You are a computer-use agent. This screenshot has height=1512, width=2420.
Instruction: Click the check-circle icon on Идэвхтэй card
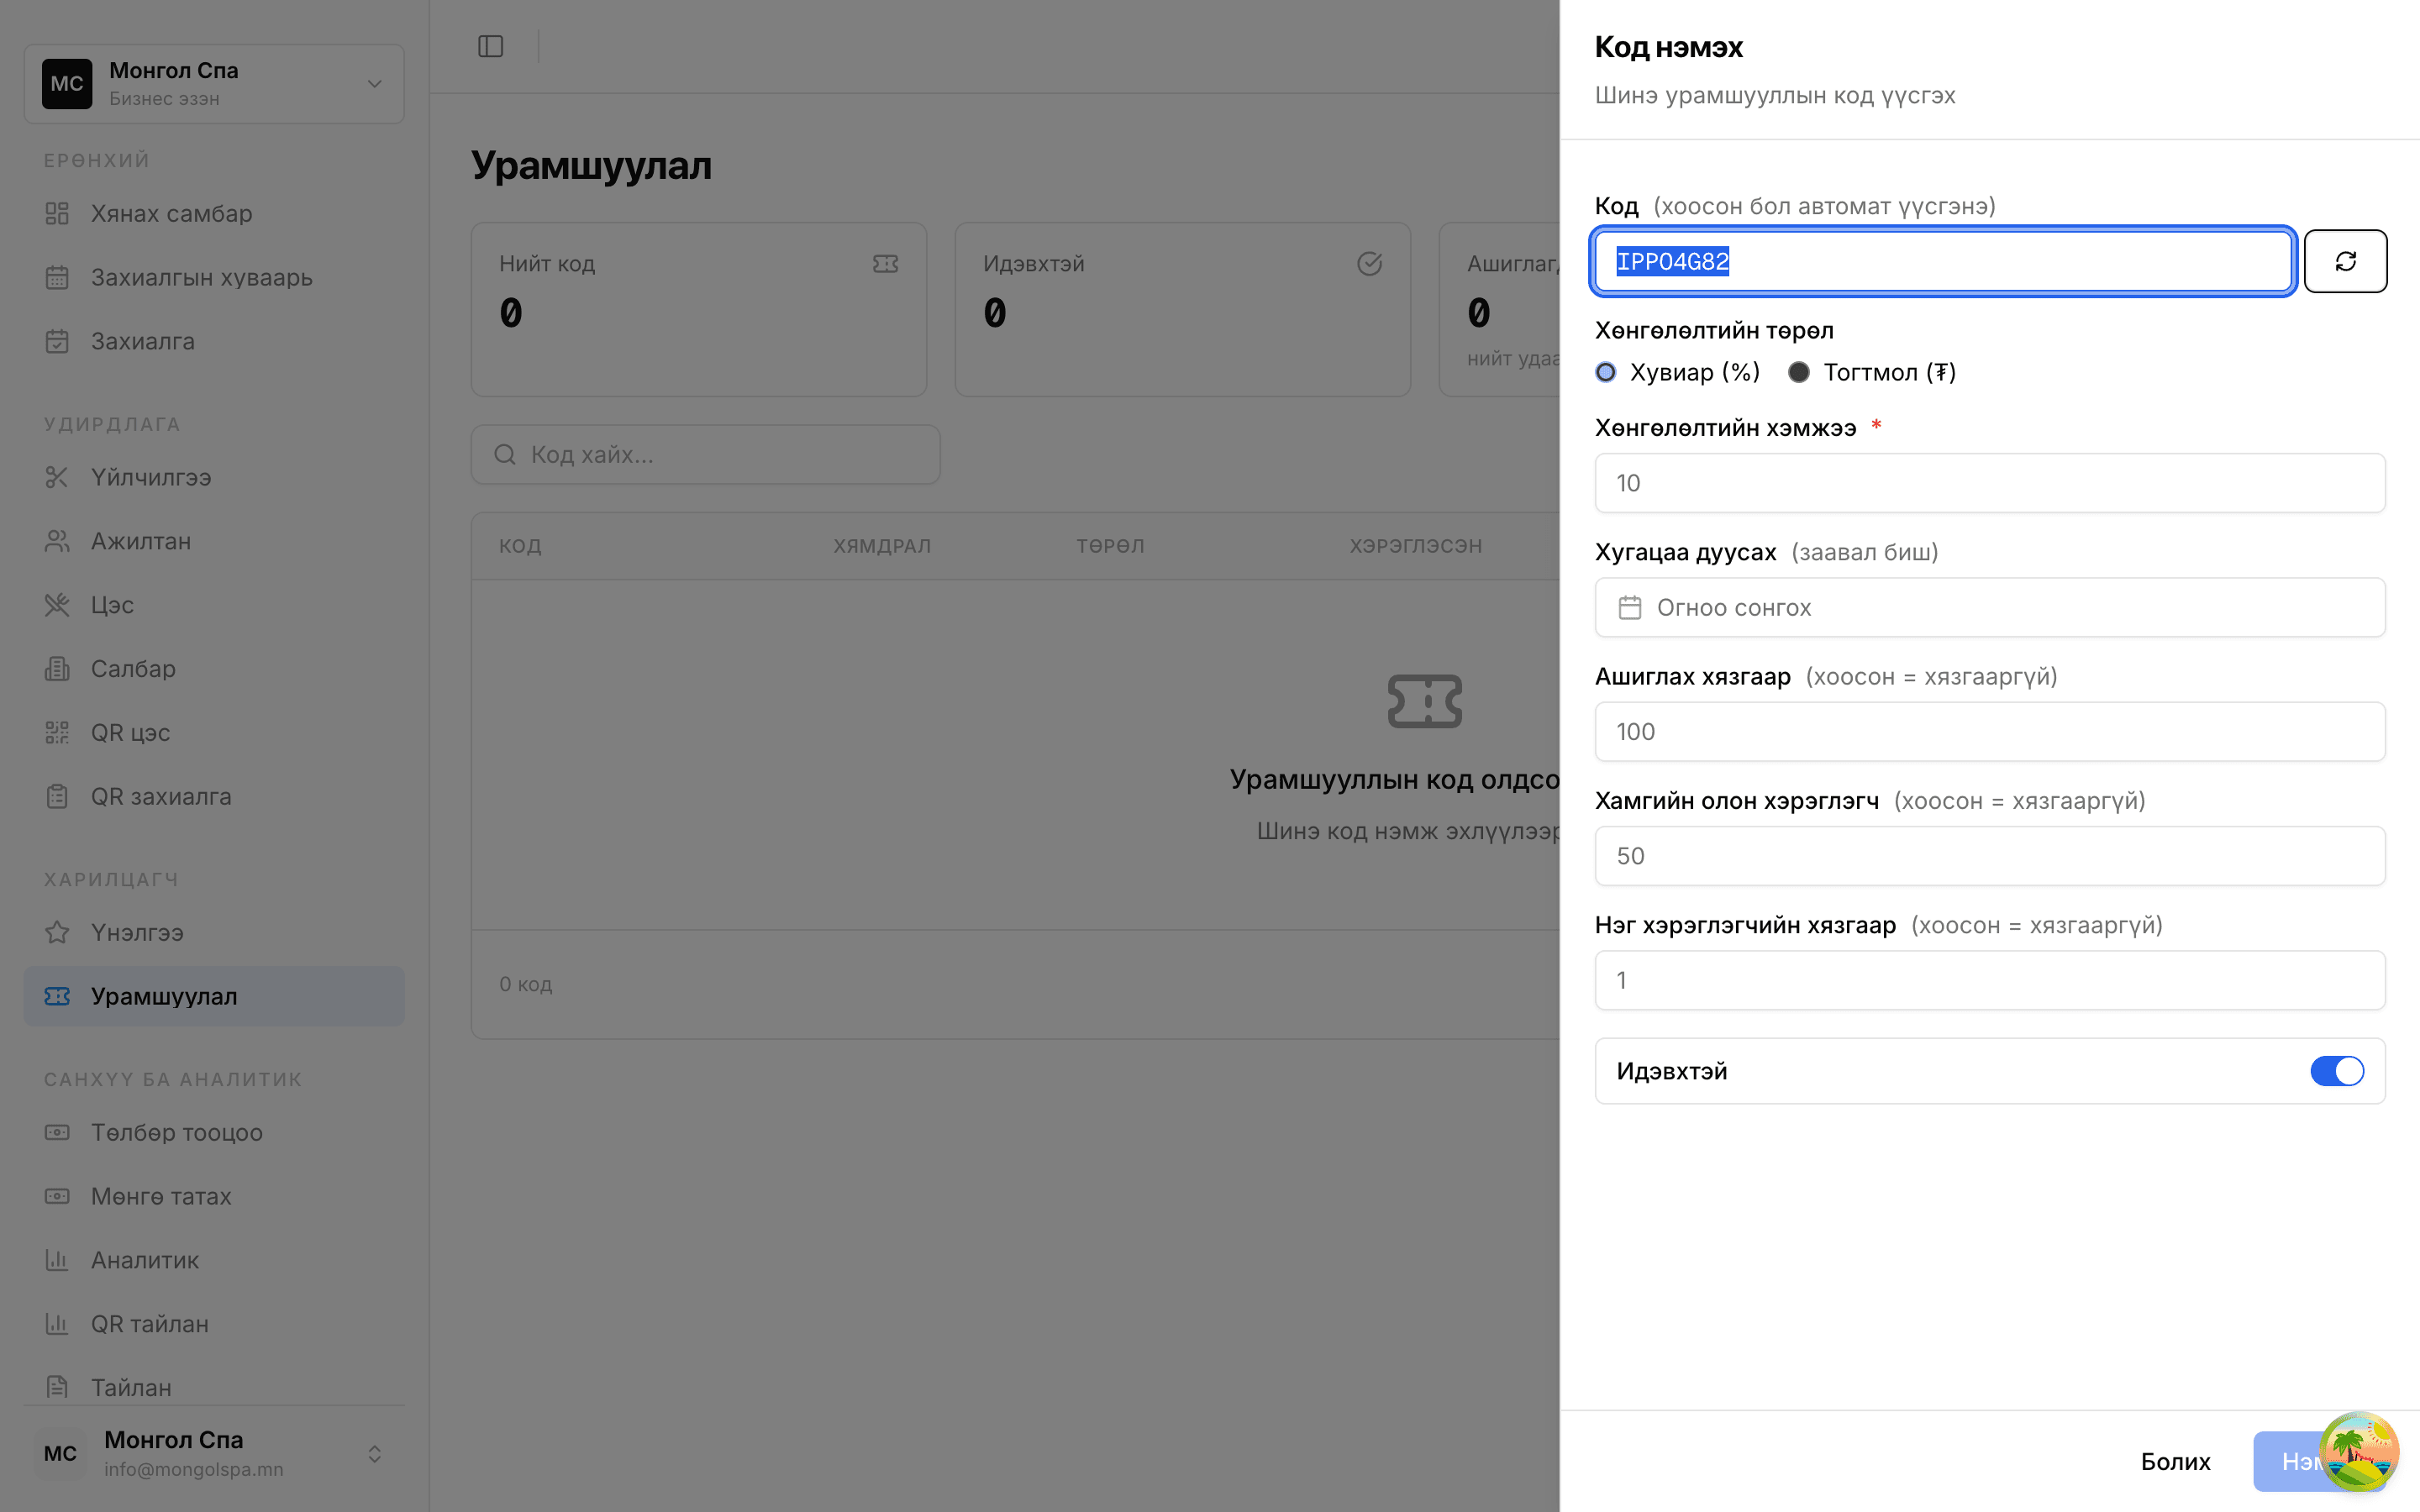pyautogui.click(x=1369, y=264)
